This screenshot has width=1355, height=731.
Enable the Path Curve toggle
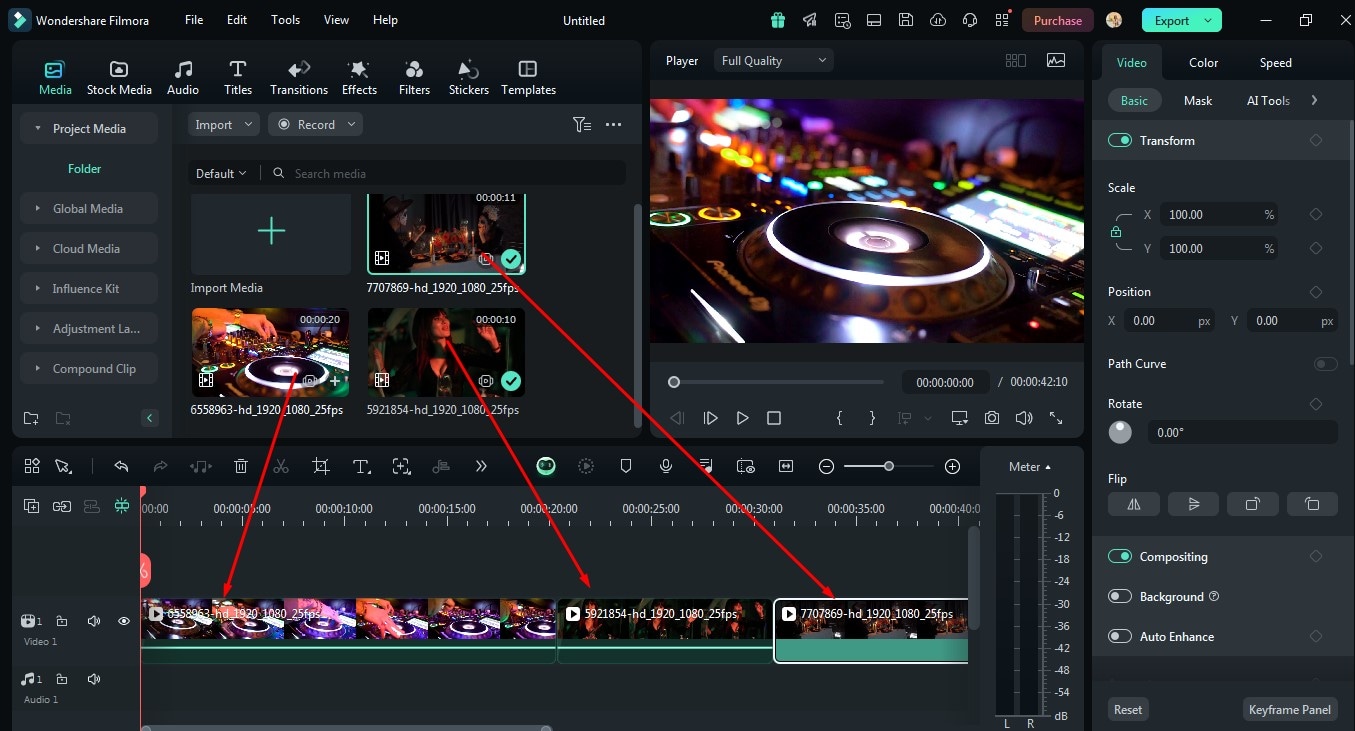pyautogui.click(x=1326, y=364)
